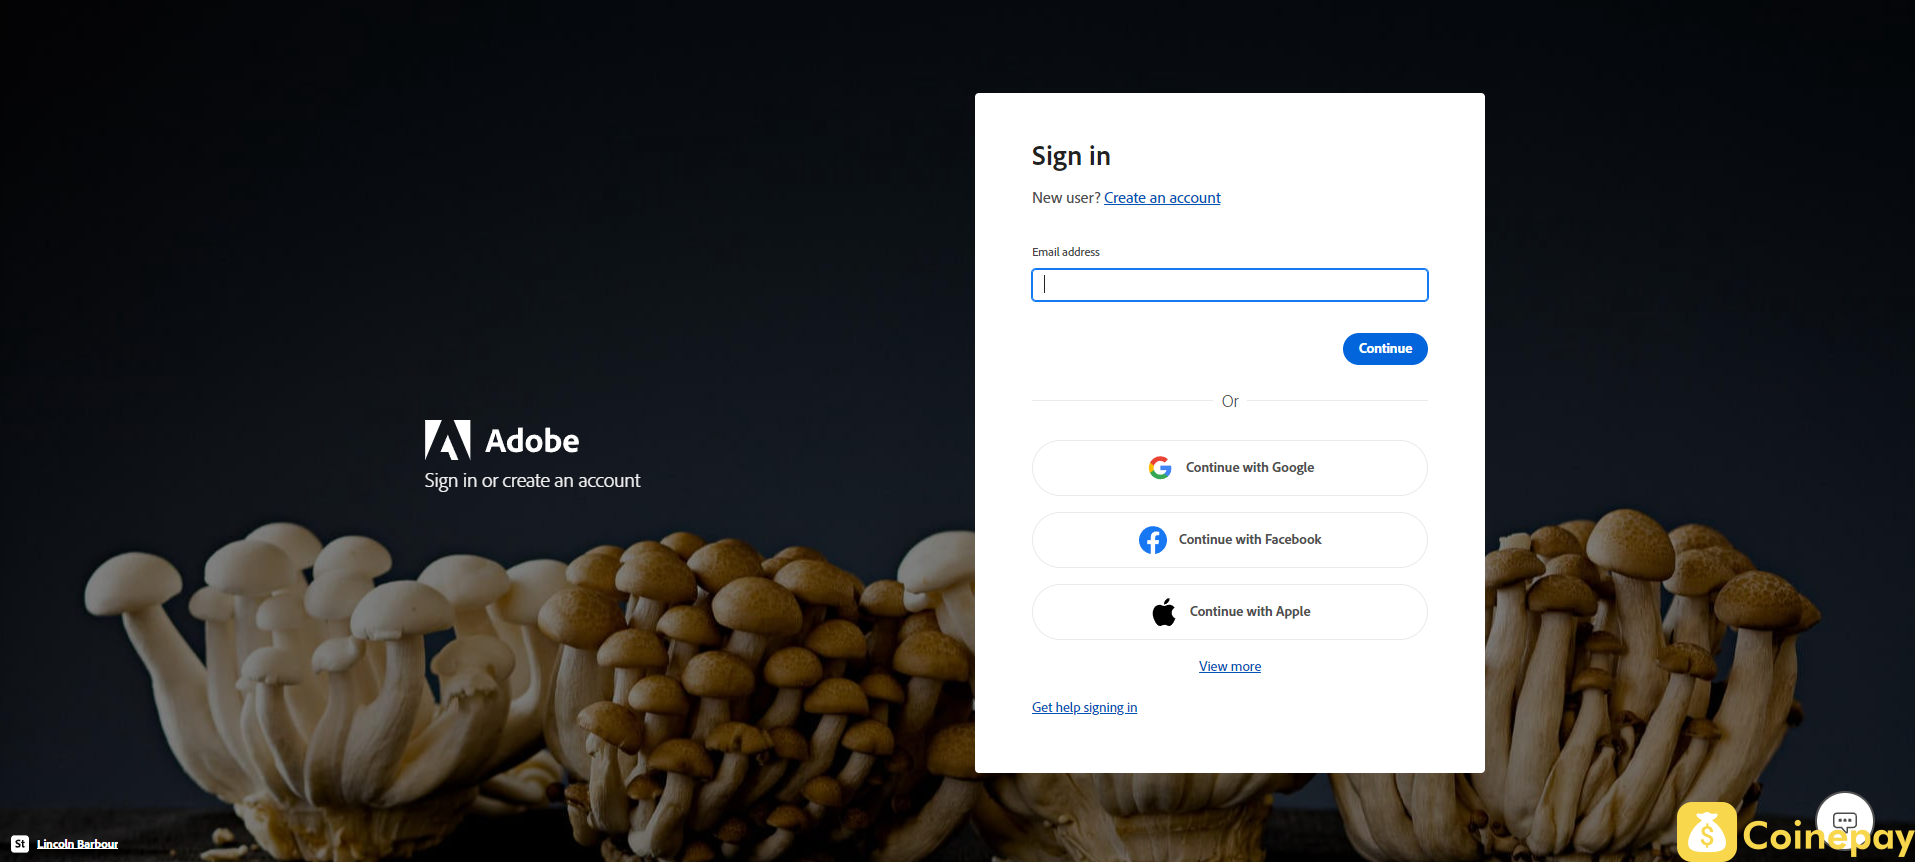The width and height of the screenshot is (1915, 862).
Task: Click the Facebook logo icon
Action: [1153, 540]
